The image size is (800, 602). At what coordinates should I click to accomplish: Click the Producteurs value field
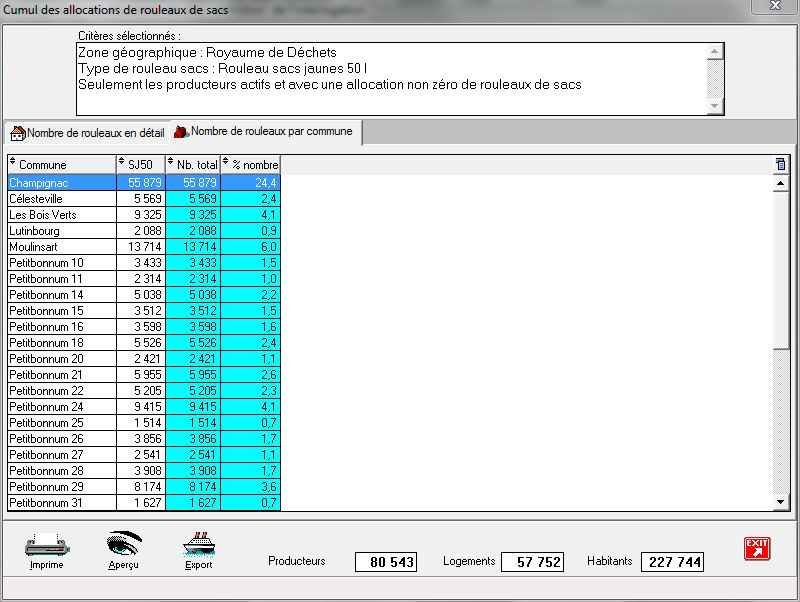tap(385, 563)
